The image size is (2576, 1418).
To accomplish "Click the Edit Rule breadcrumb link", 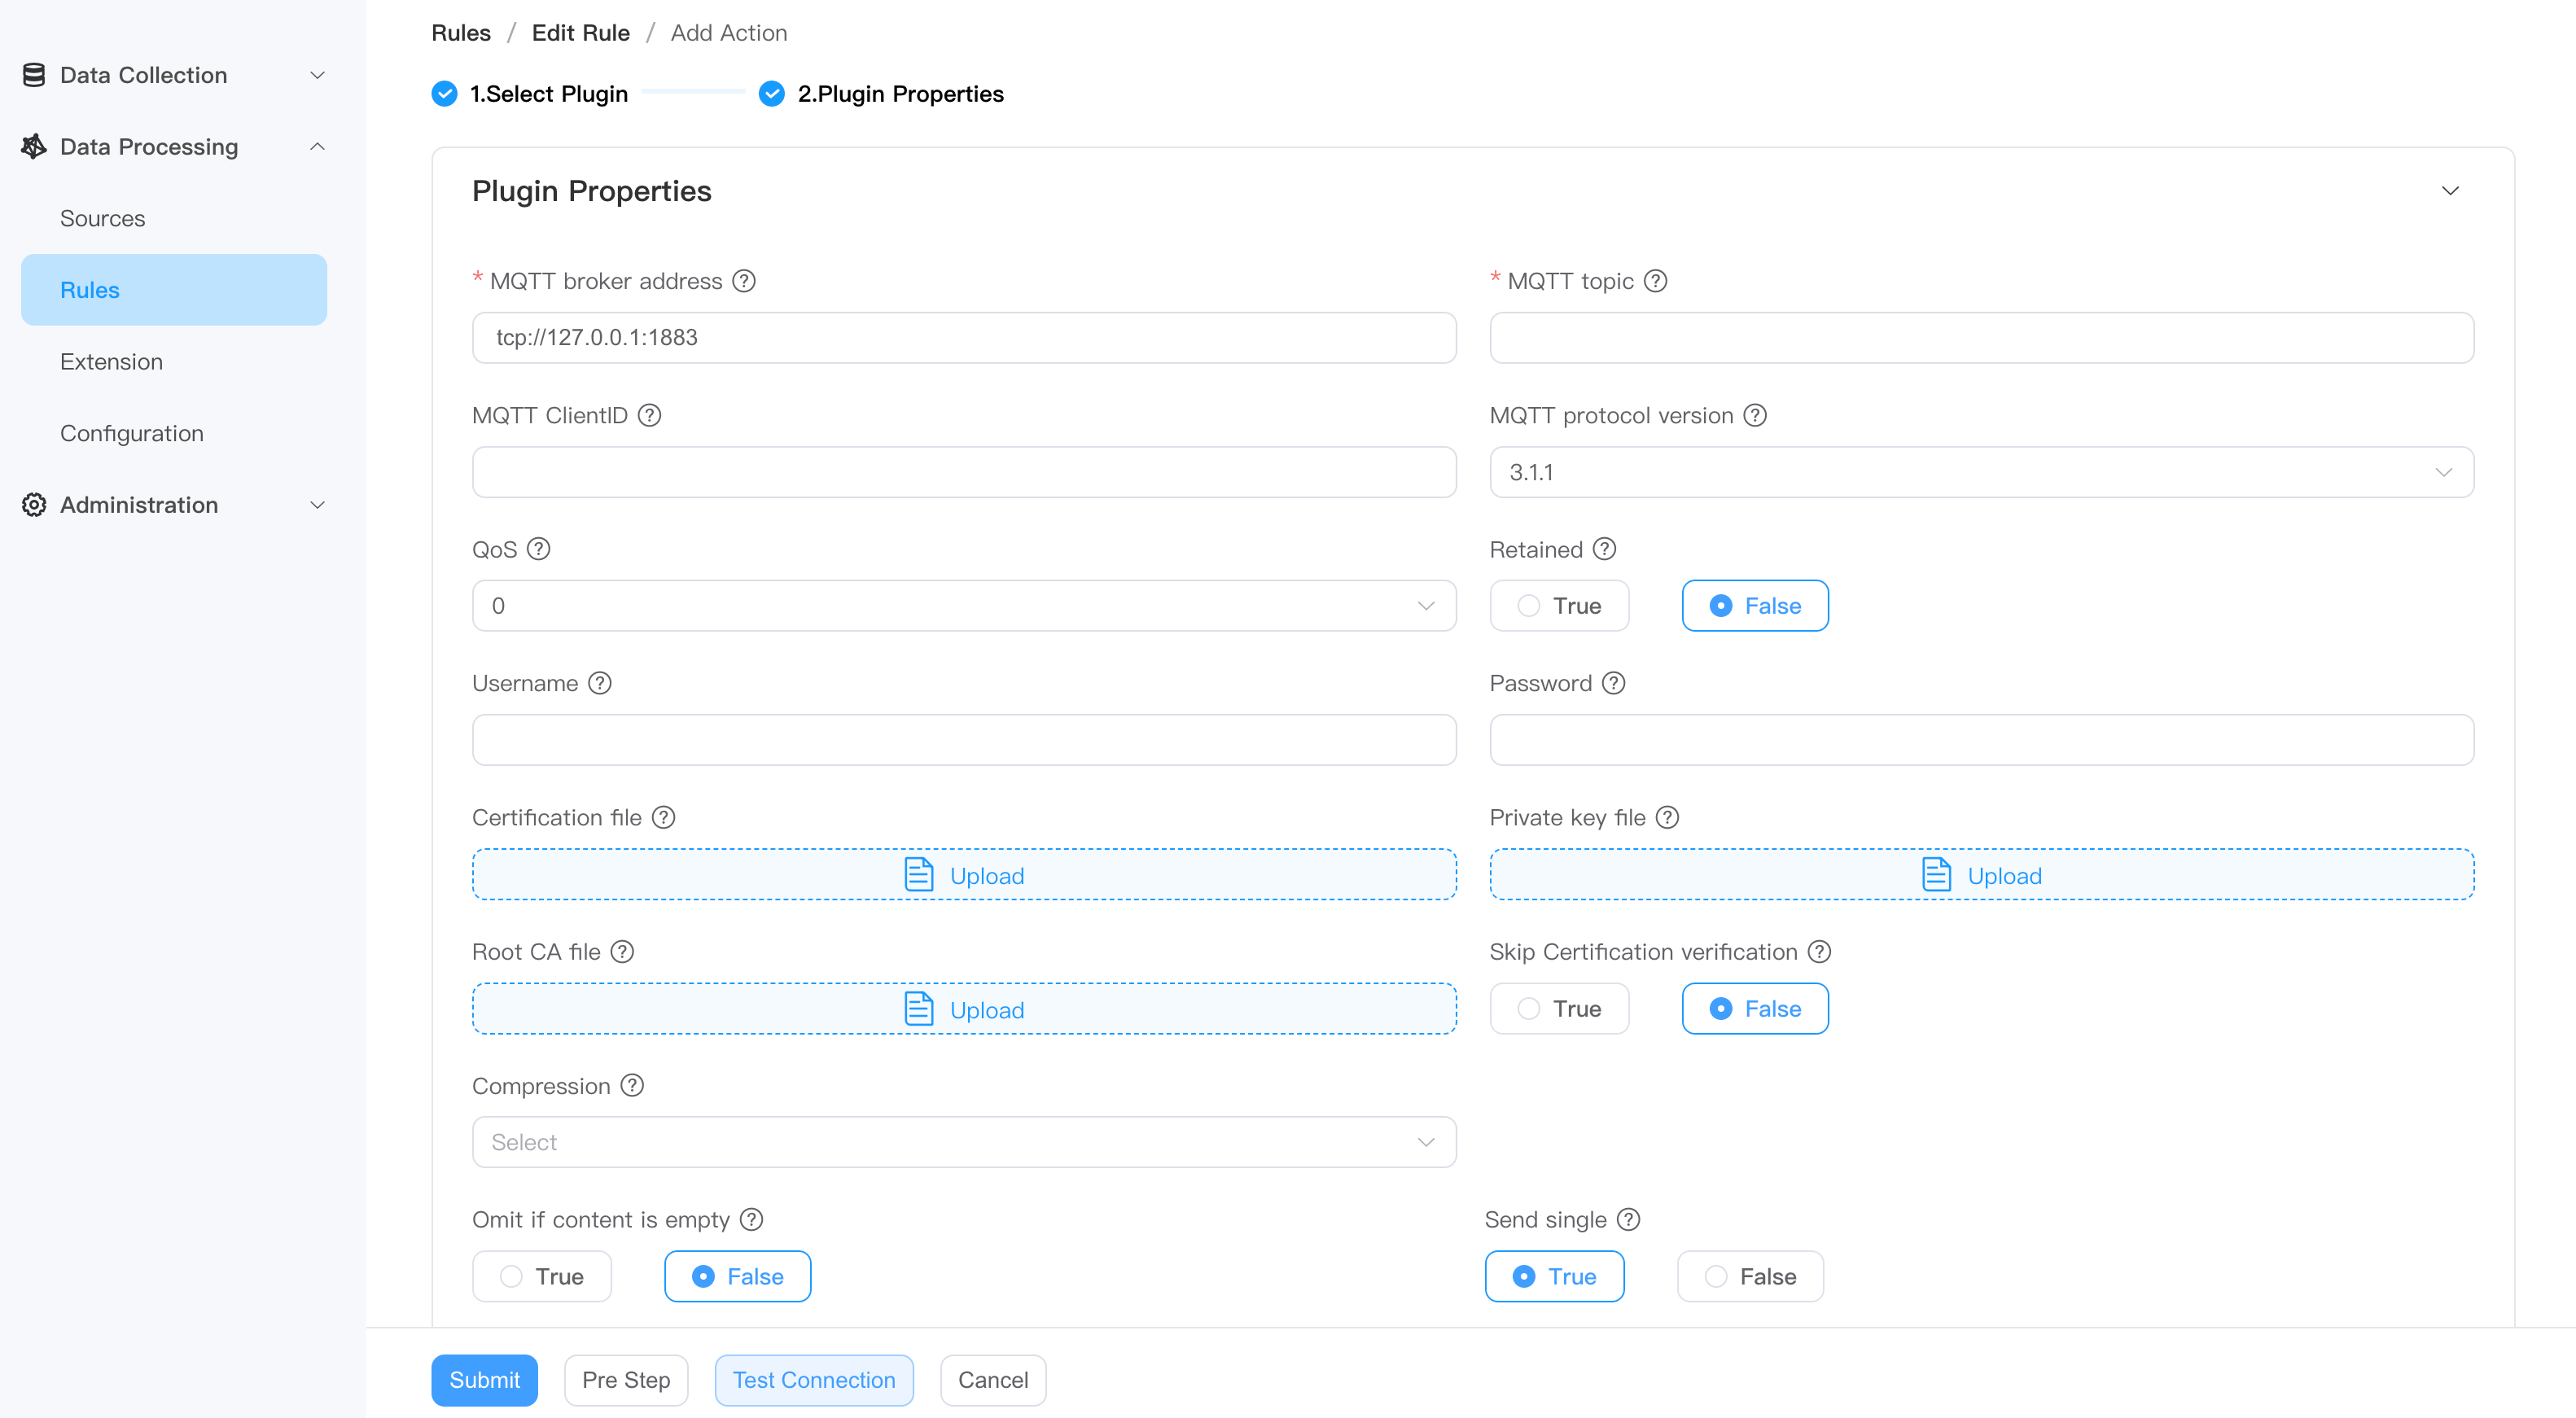I will pos(580,33).
